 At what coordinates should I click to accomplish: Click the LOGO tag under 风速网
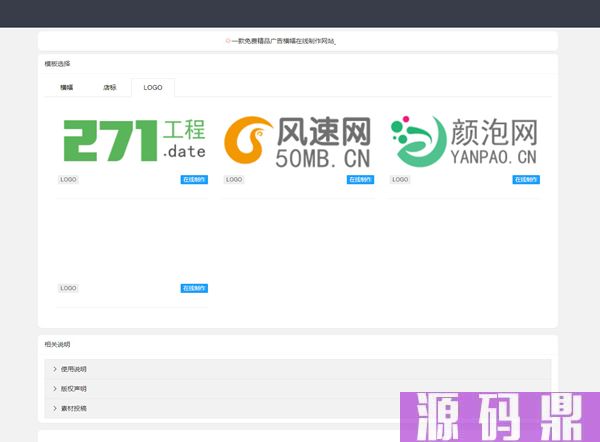pyautogui.click(x=234, y=179)
